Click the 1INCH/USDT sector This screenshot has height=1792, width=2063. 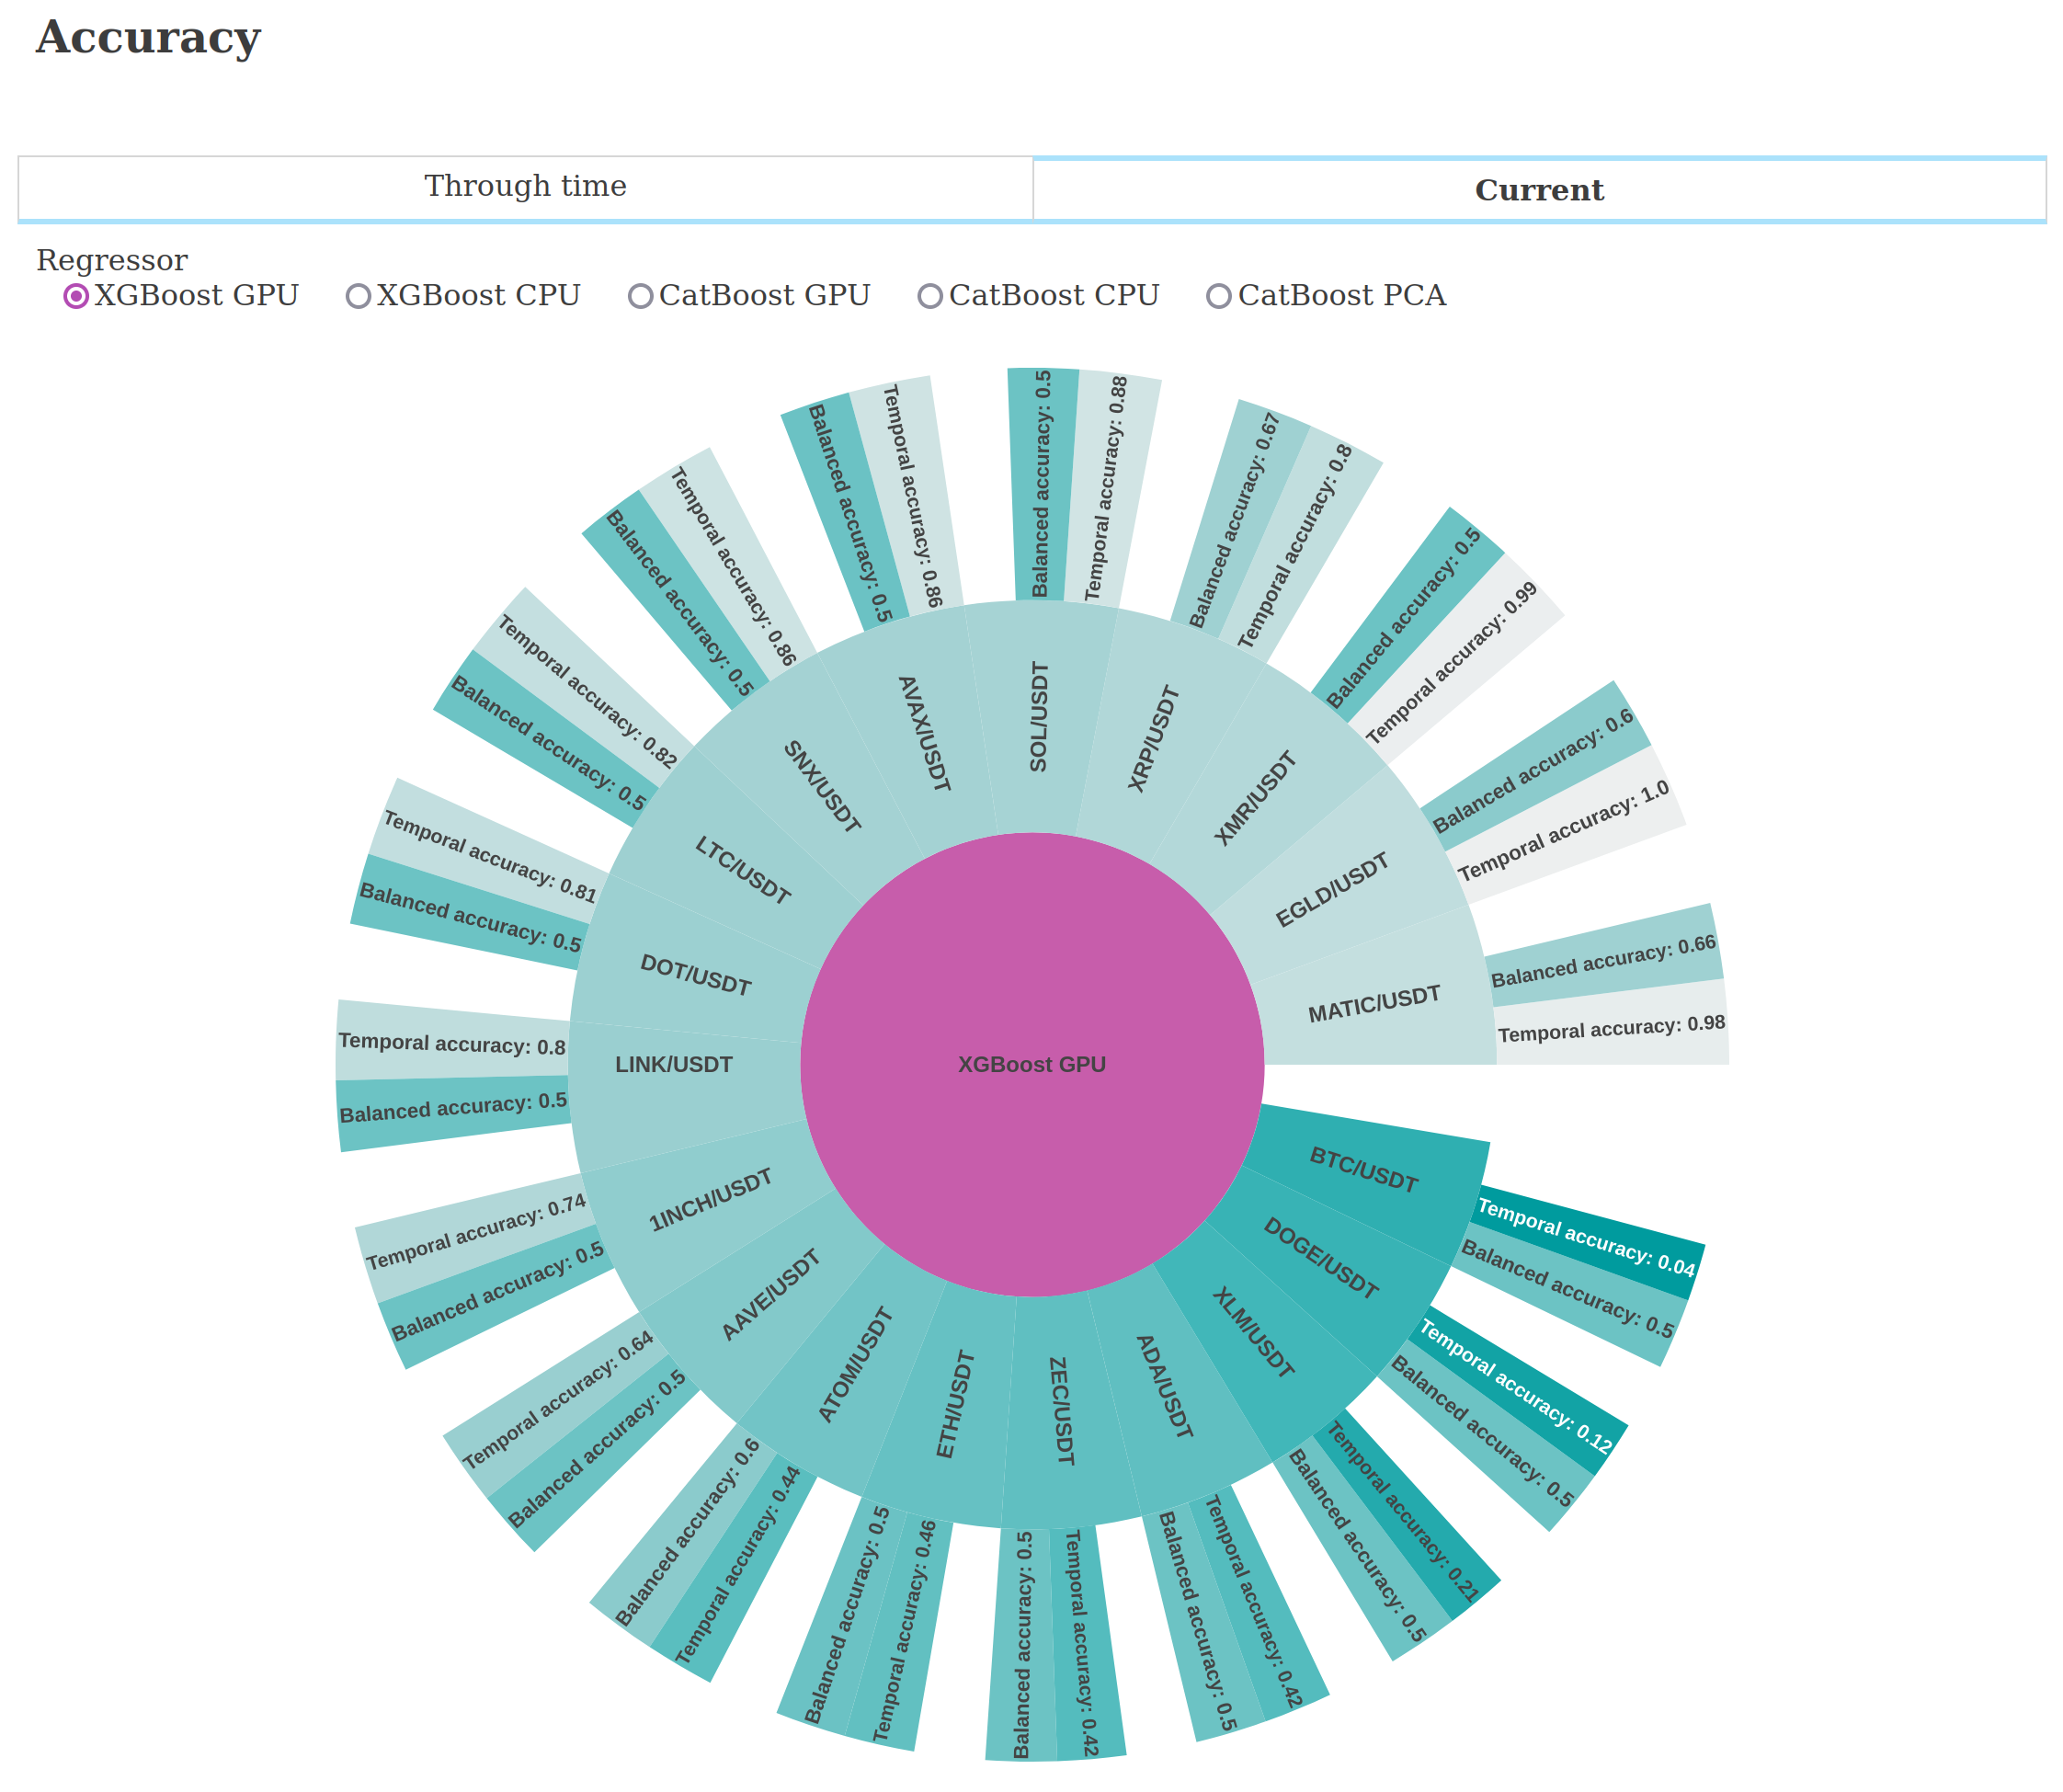pos(711,1200)
